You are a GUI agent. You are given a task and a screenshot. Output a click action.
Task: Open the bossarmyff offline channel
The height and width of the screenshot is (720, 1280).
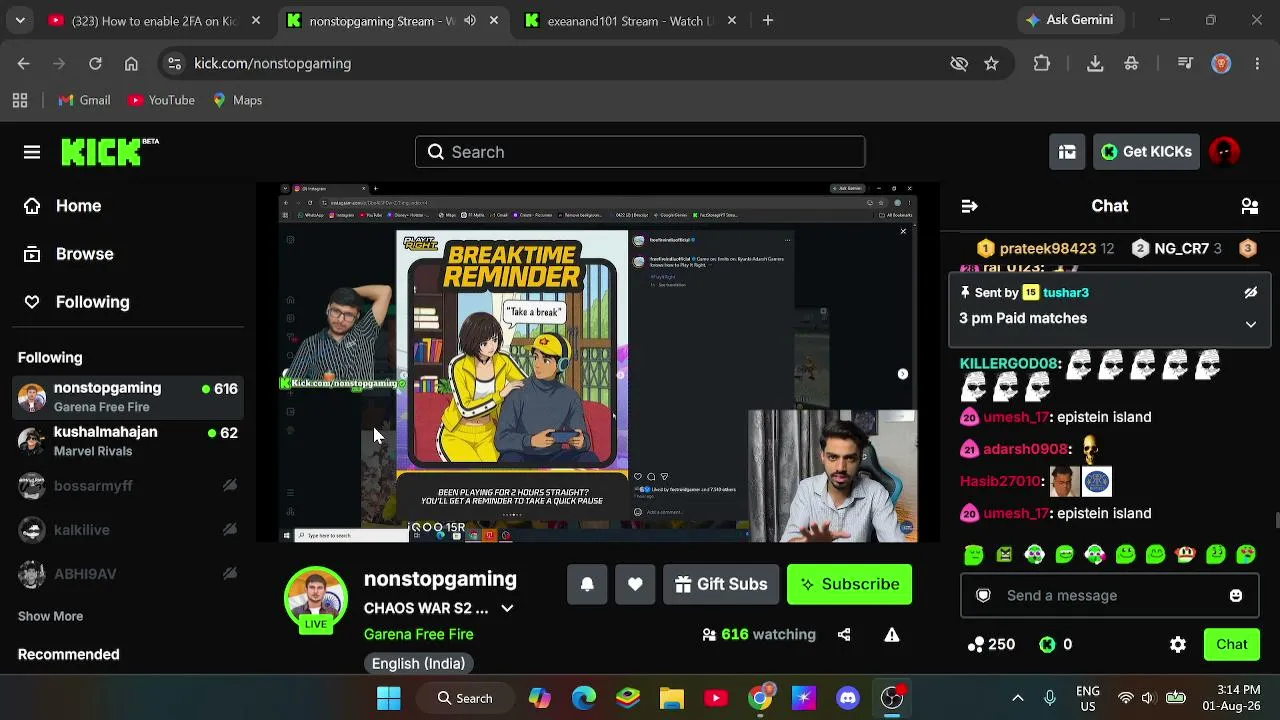tap(128, 486)
